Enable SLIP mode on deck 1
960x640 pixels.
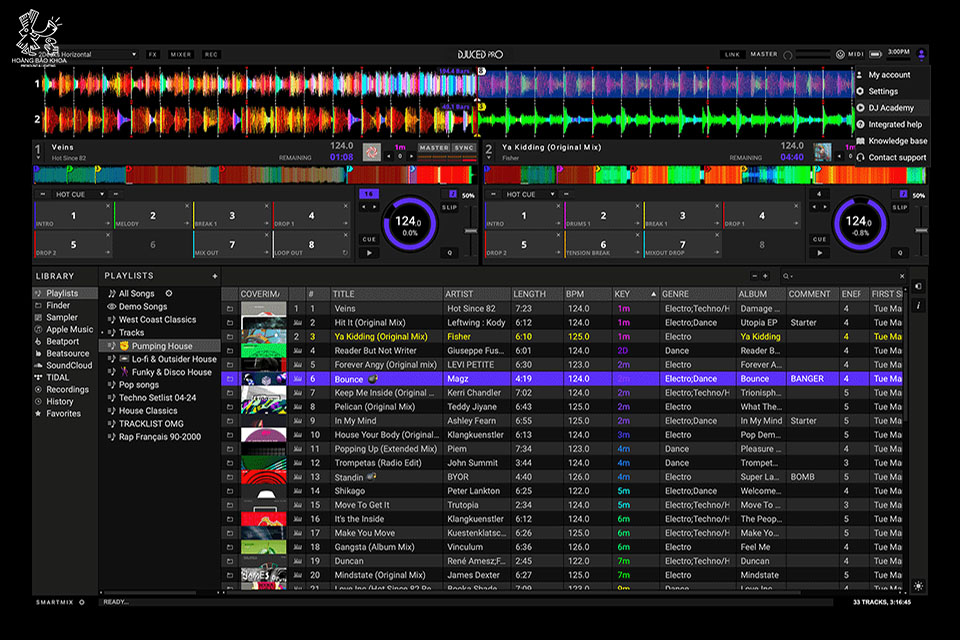pyautogui.click(x=449, y=208)
